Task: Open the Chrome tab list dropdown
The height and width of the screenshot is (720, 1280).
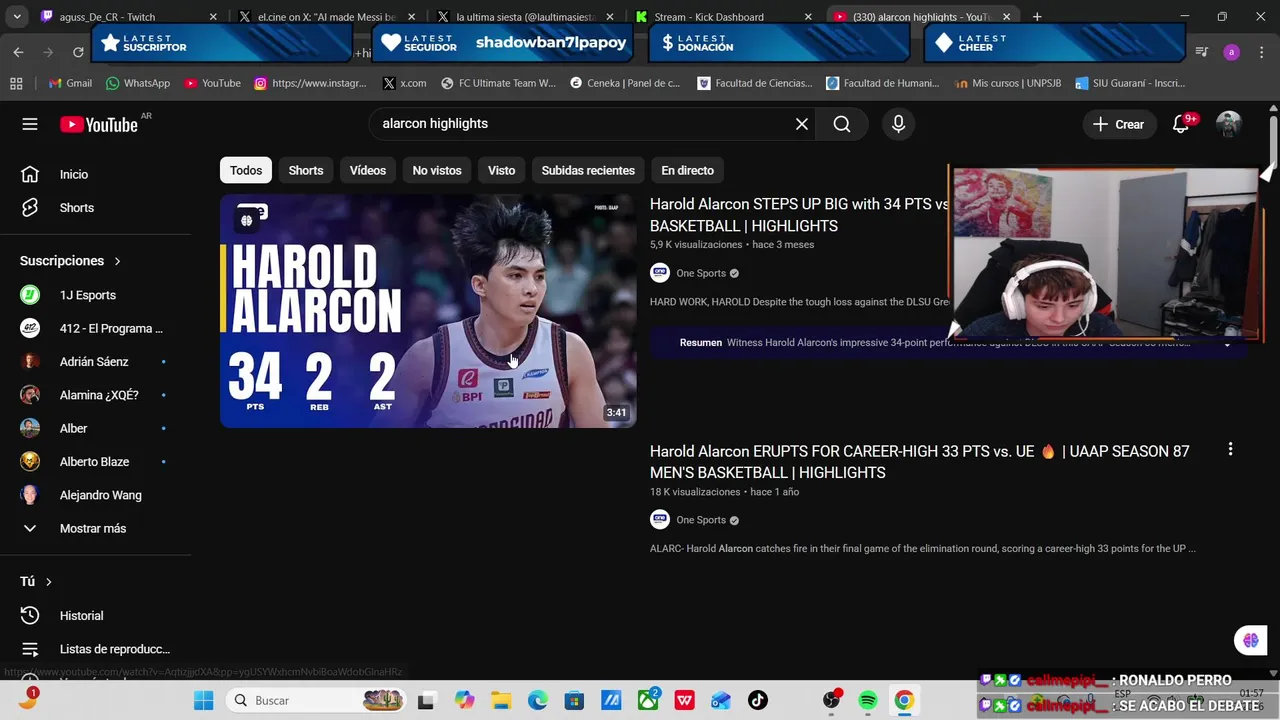Action: (17, 17)
